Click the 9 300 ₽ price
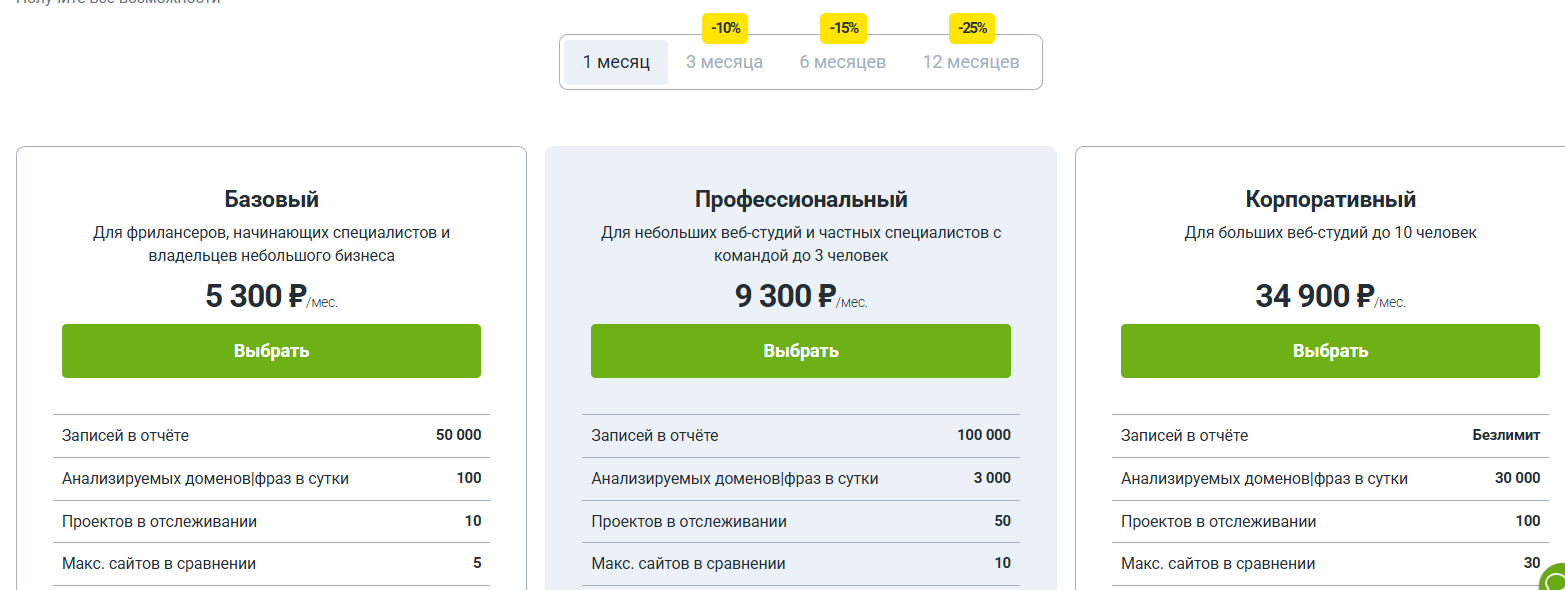The width and height of the screenshot is (1565, 590). [785, 296]
